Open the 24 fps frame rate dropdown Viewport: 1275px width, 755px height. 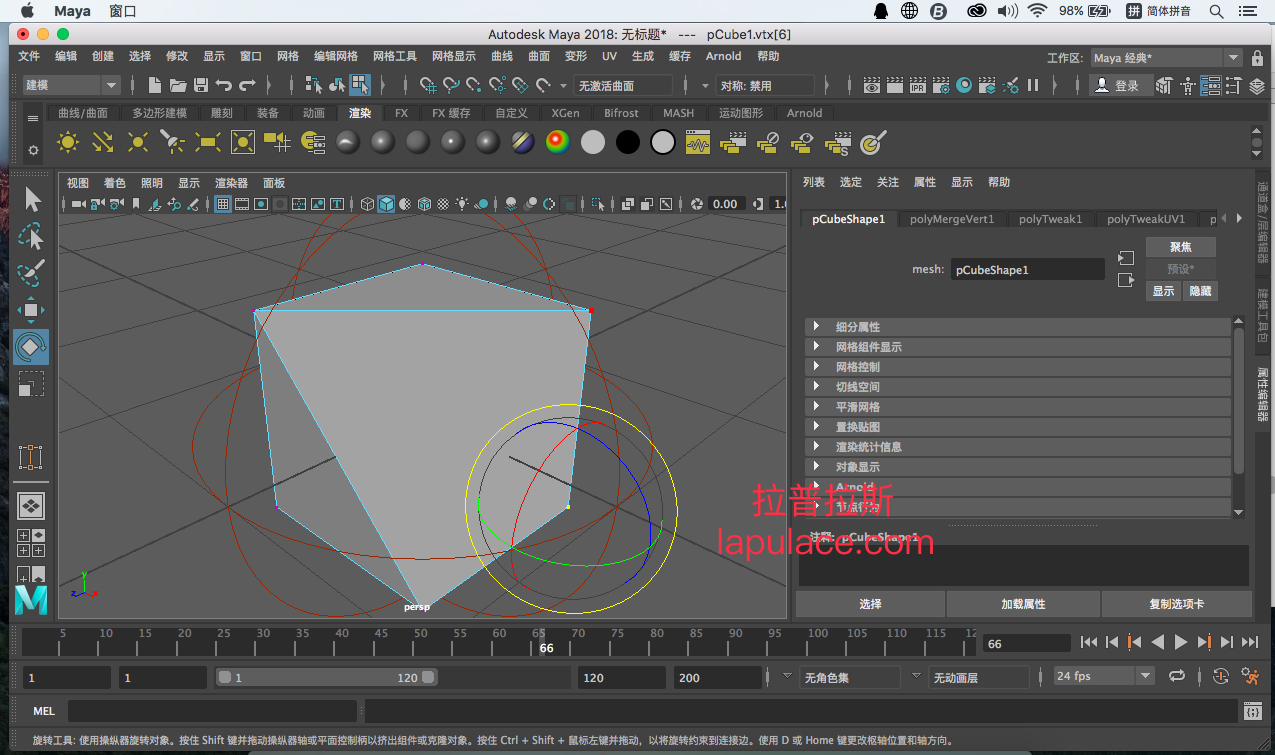tap(1104, 676)
